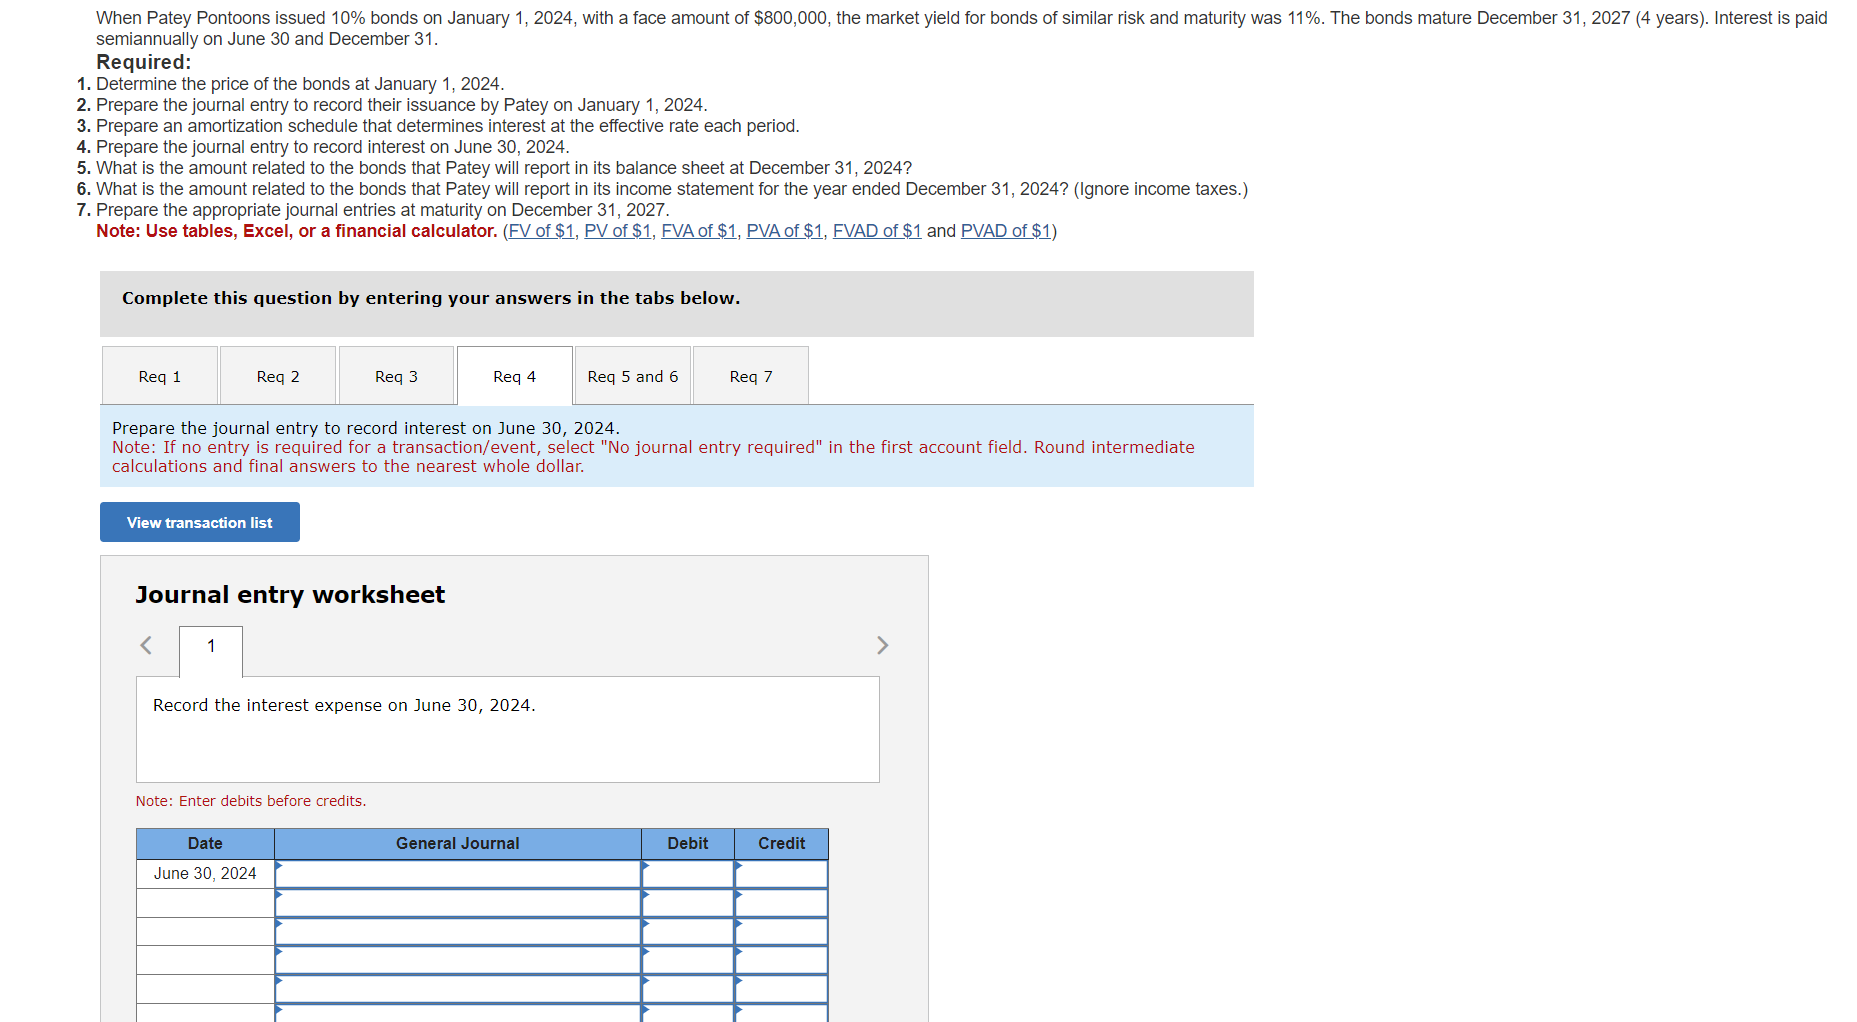Click Credit field in fifth row
This screenshot has width=1857, height=1022.
tap(781, 990)
